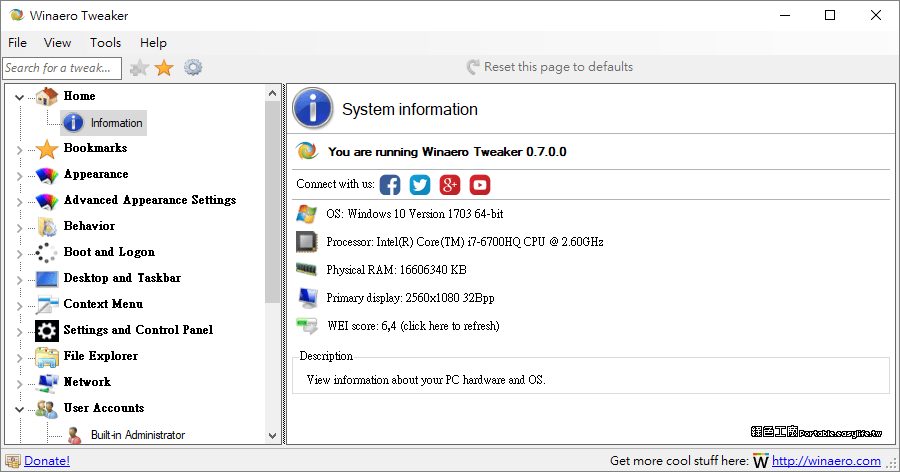Click the Twitter icon

420,185
